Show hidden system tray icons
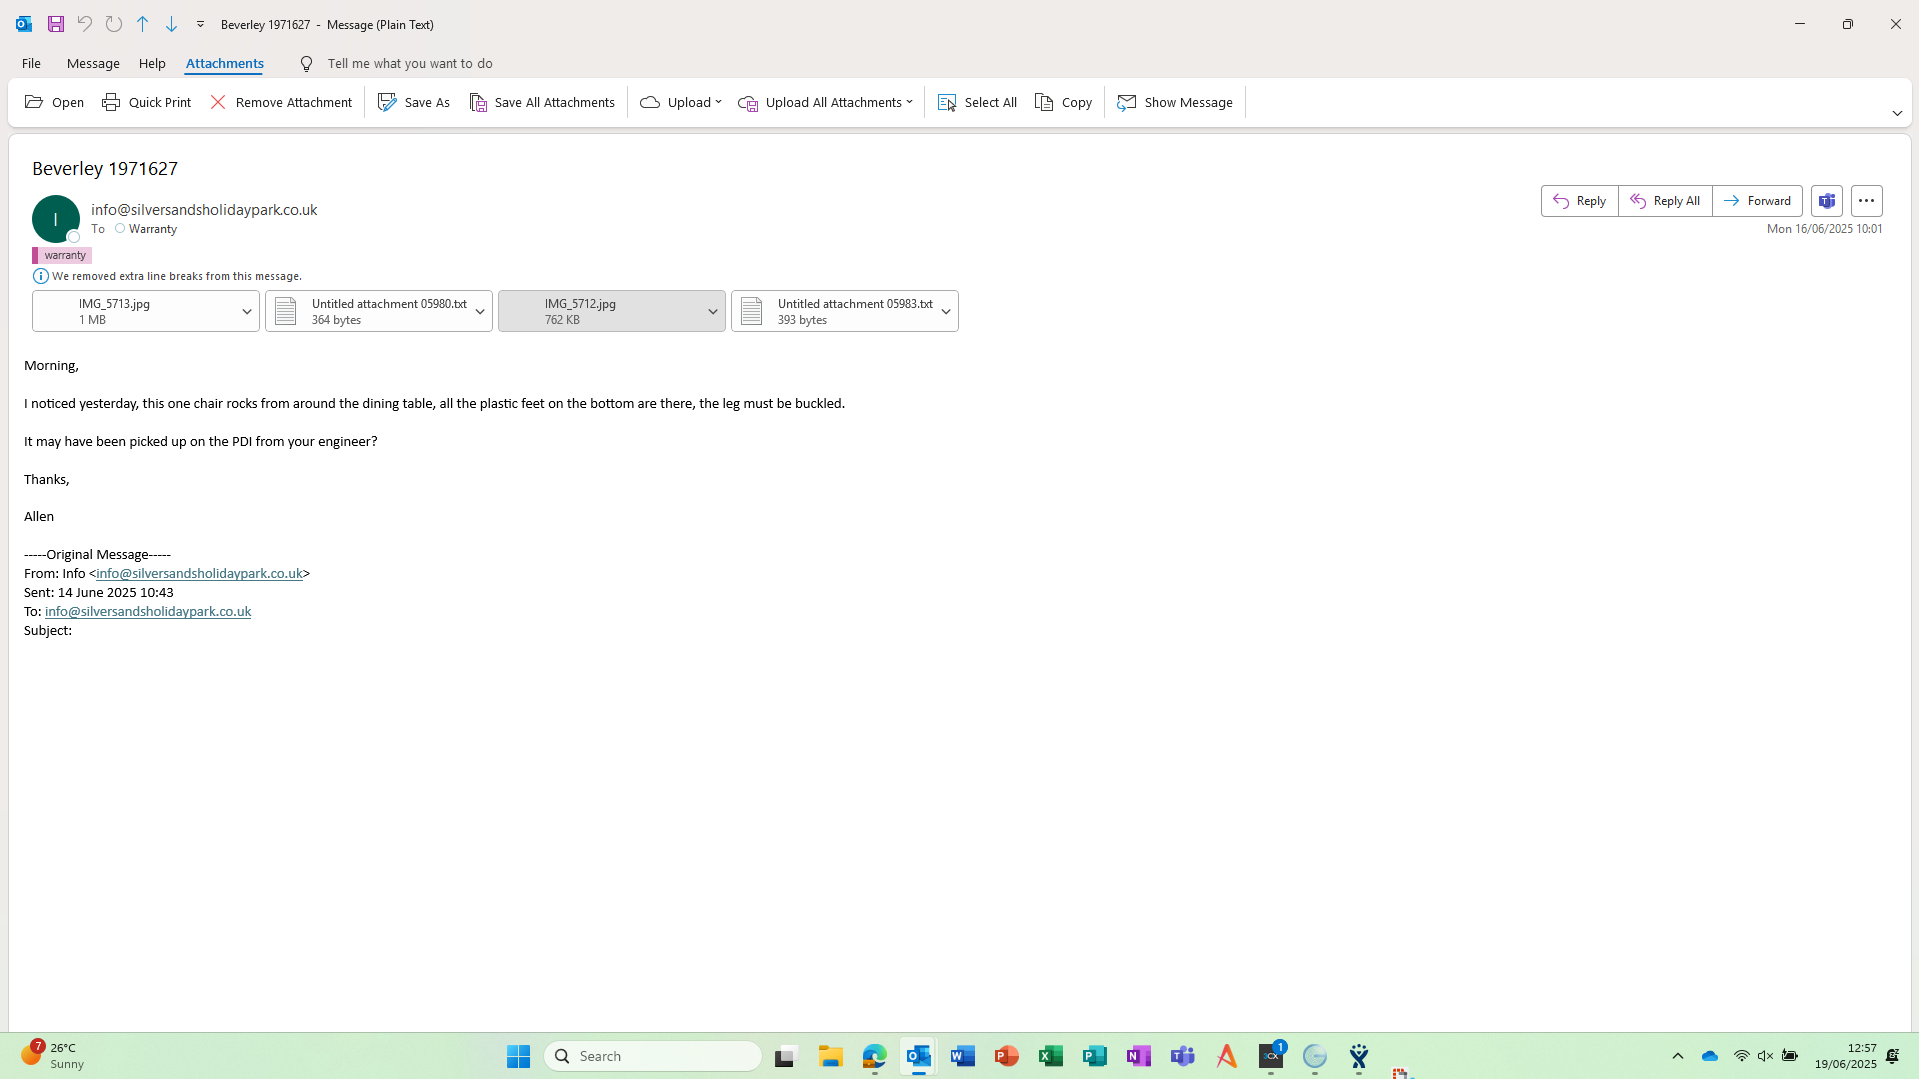The height and width of the screenshot is (1079, 1919). [1678, 1056]
